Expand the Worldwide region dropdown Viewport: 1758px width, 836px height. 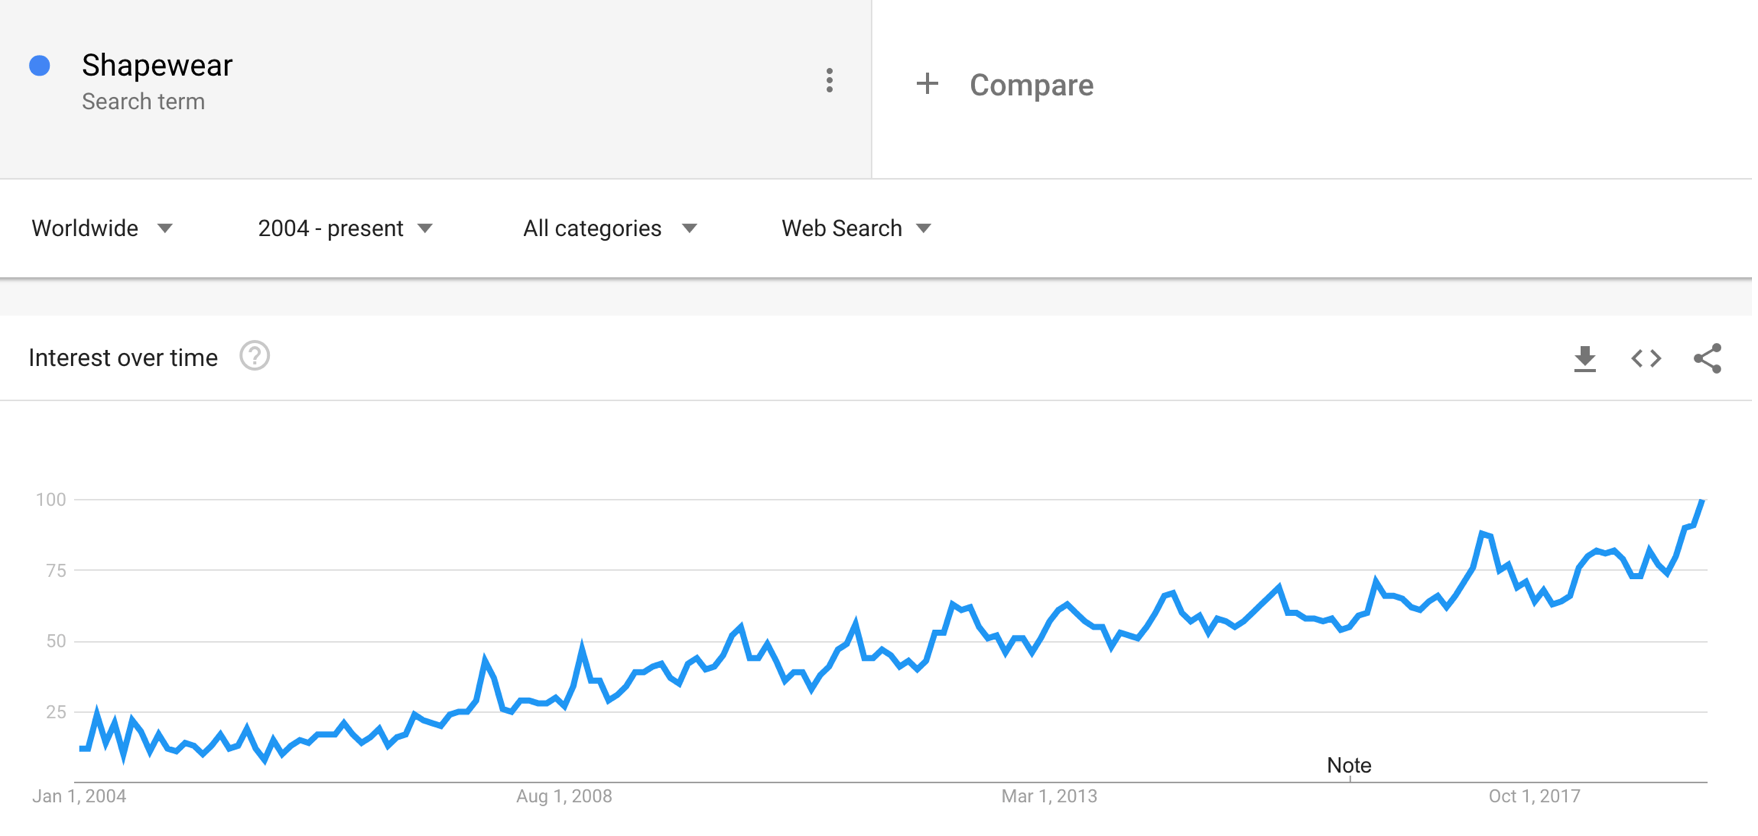(x=102, y=229)
